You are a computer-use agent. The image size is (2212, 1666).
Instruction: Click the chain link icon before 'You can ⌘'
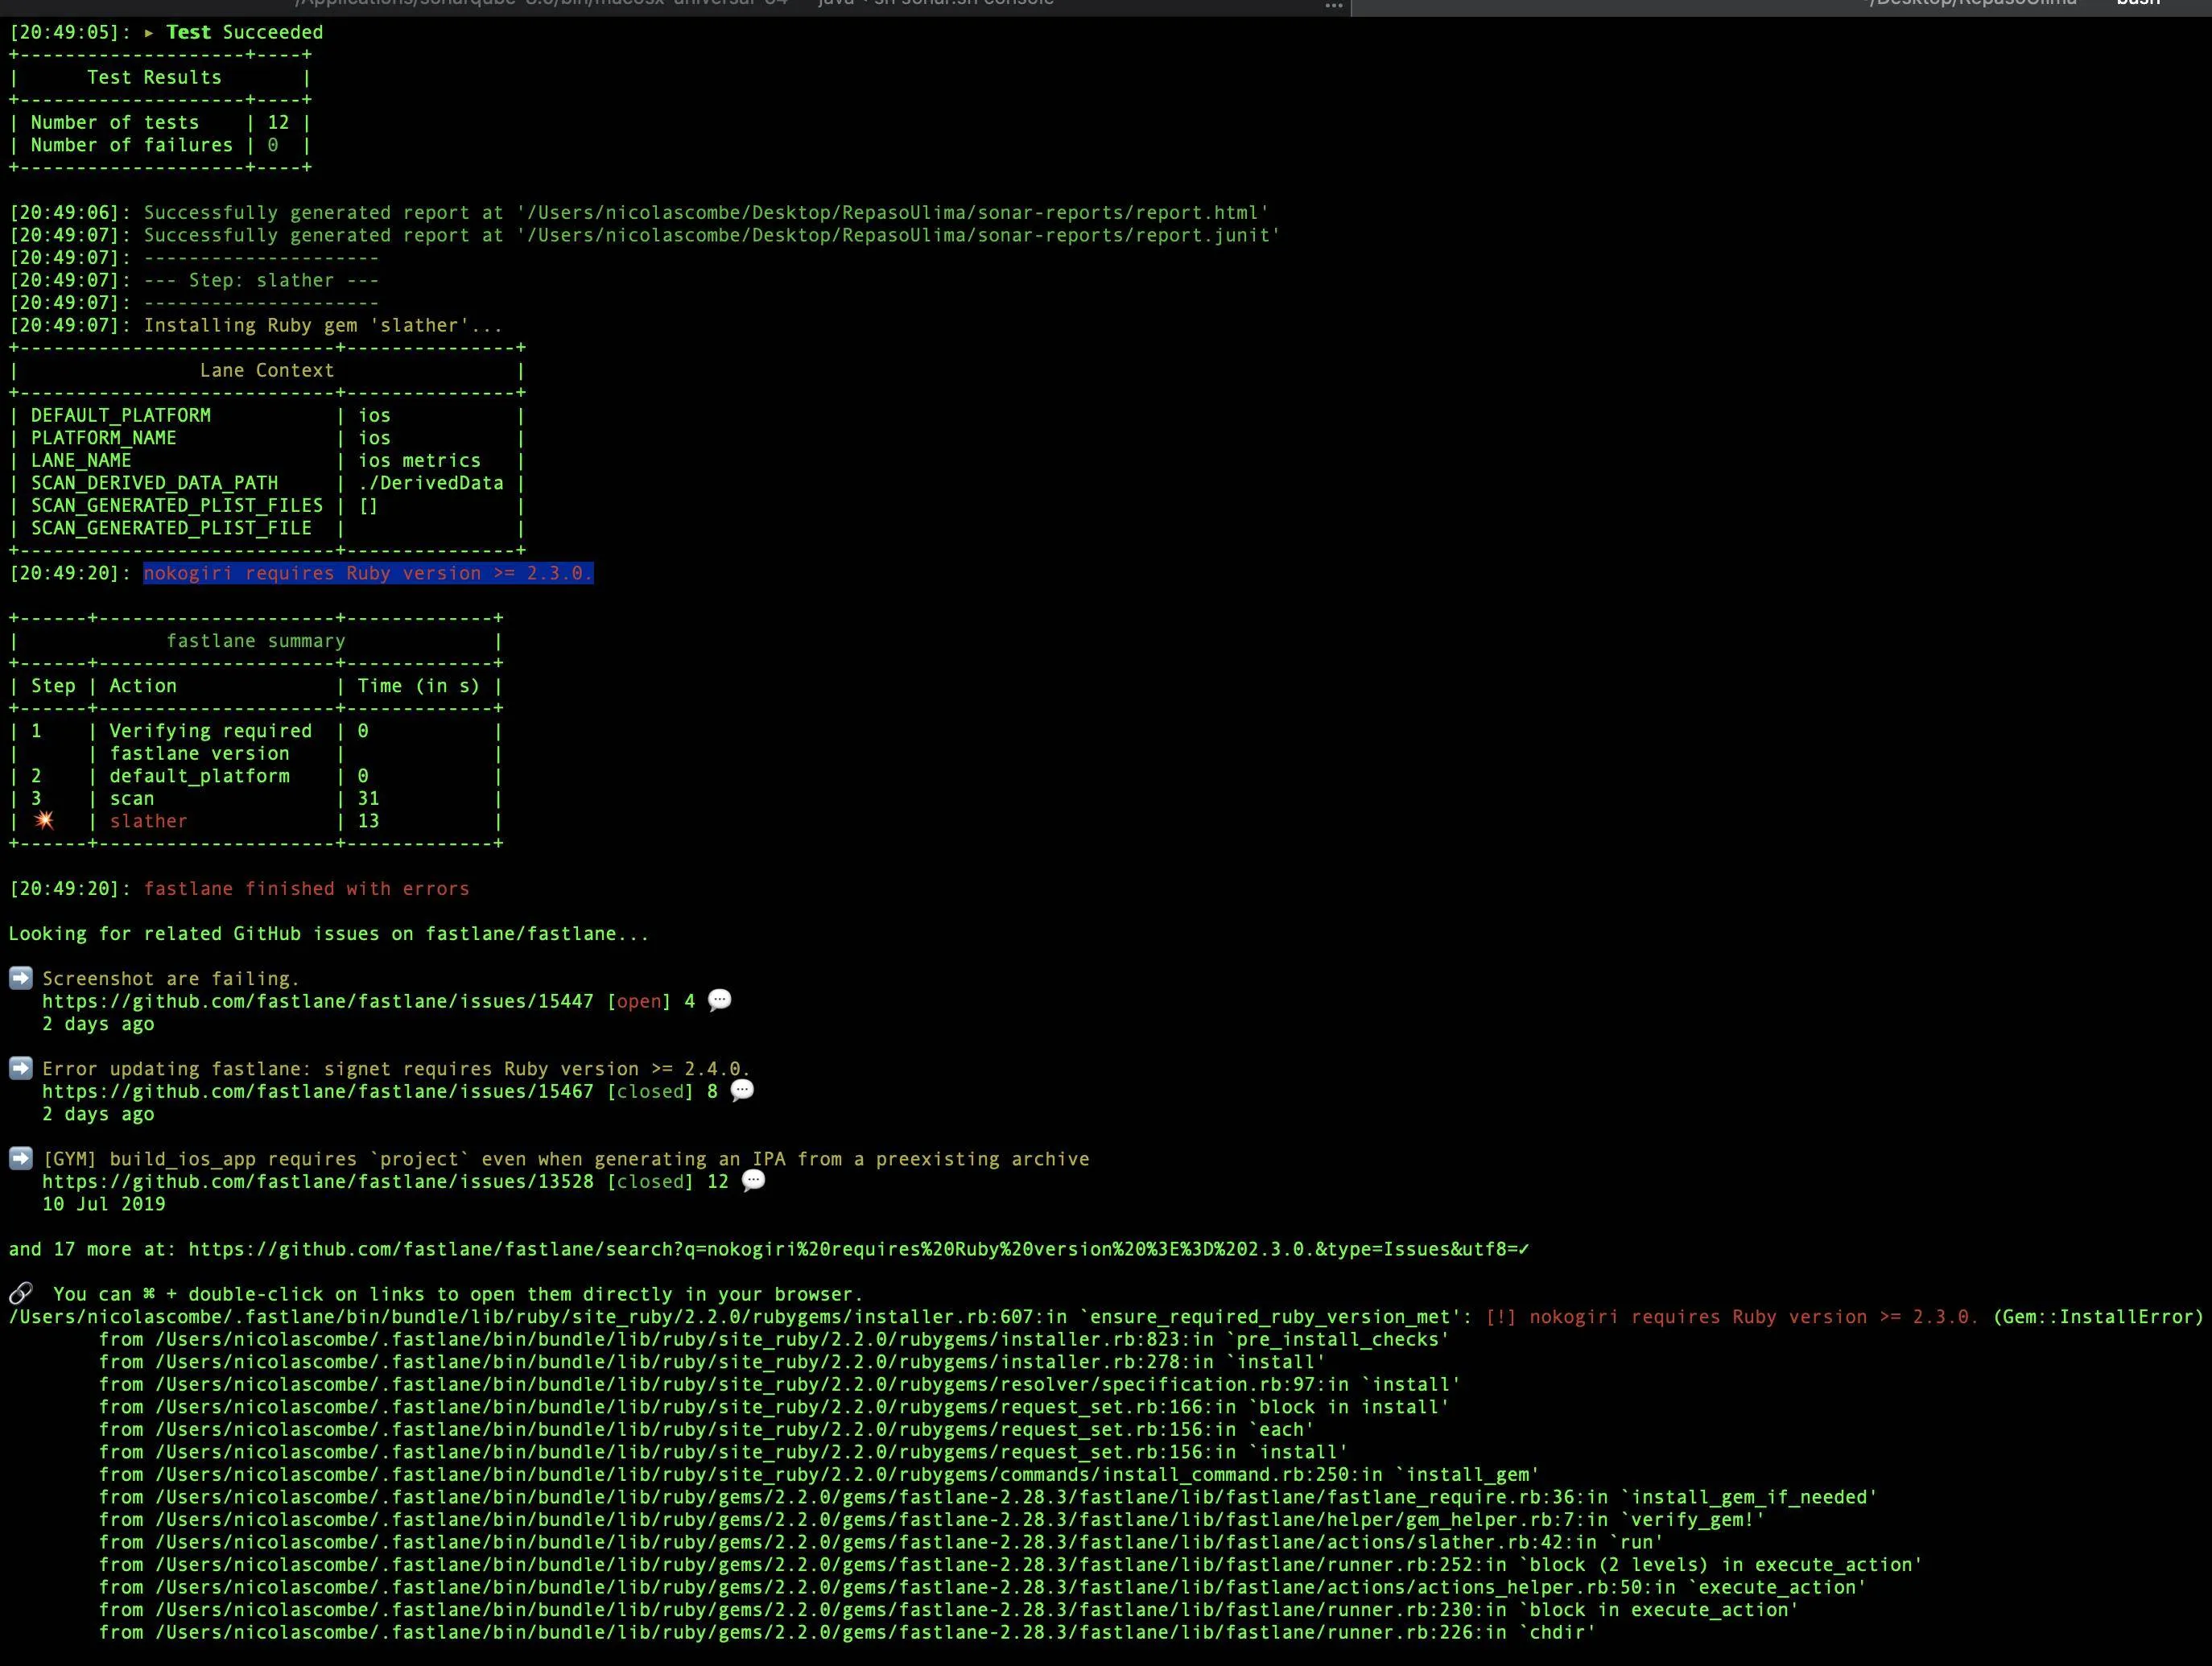21,1293
